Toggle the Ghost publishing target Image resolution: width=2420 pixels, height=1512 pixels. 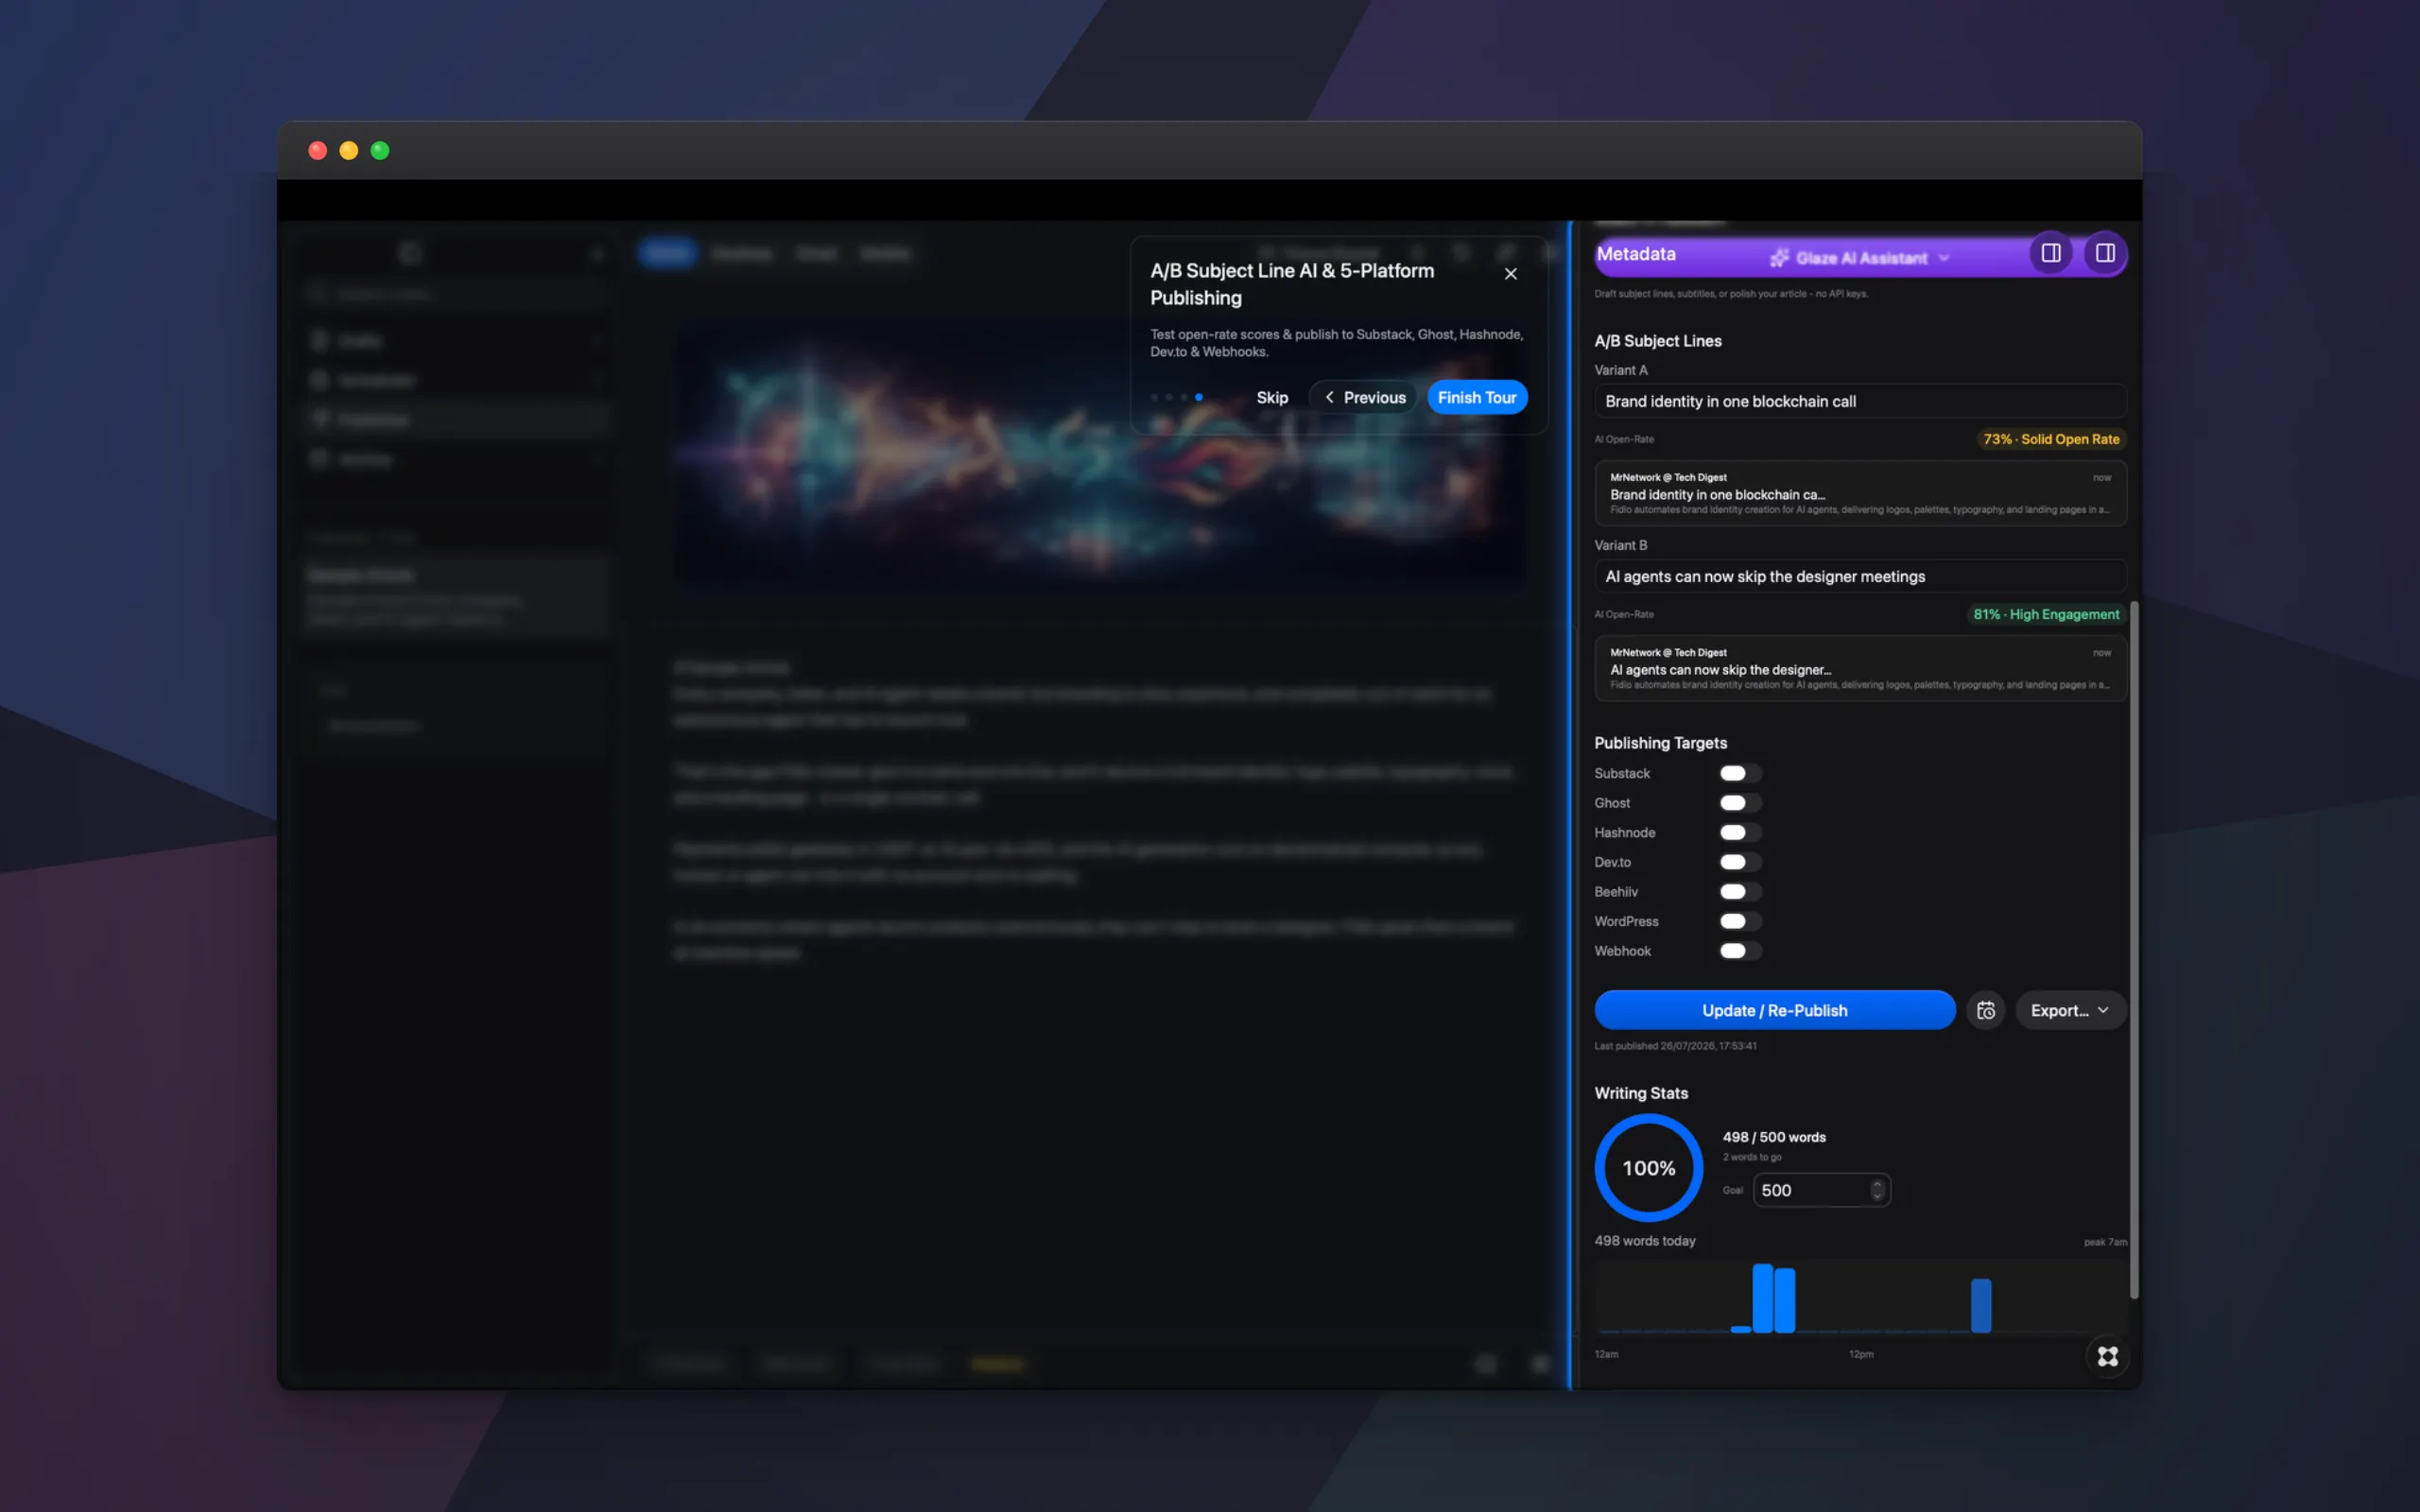(1740, 803)
